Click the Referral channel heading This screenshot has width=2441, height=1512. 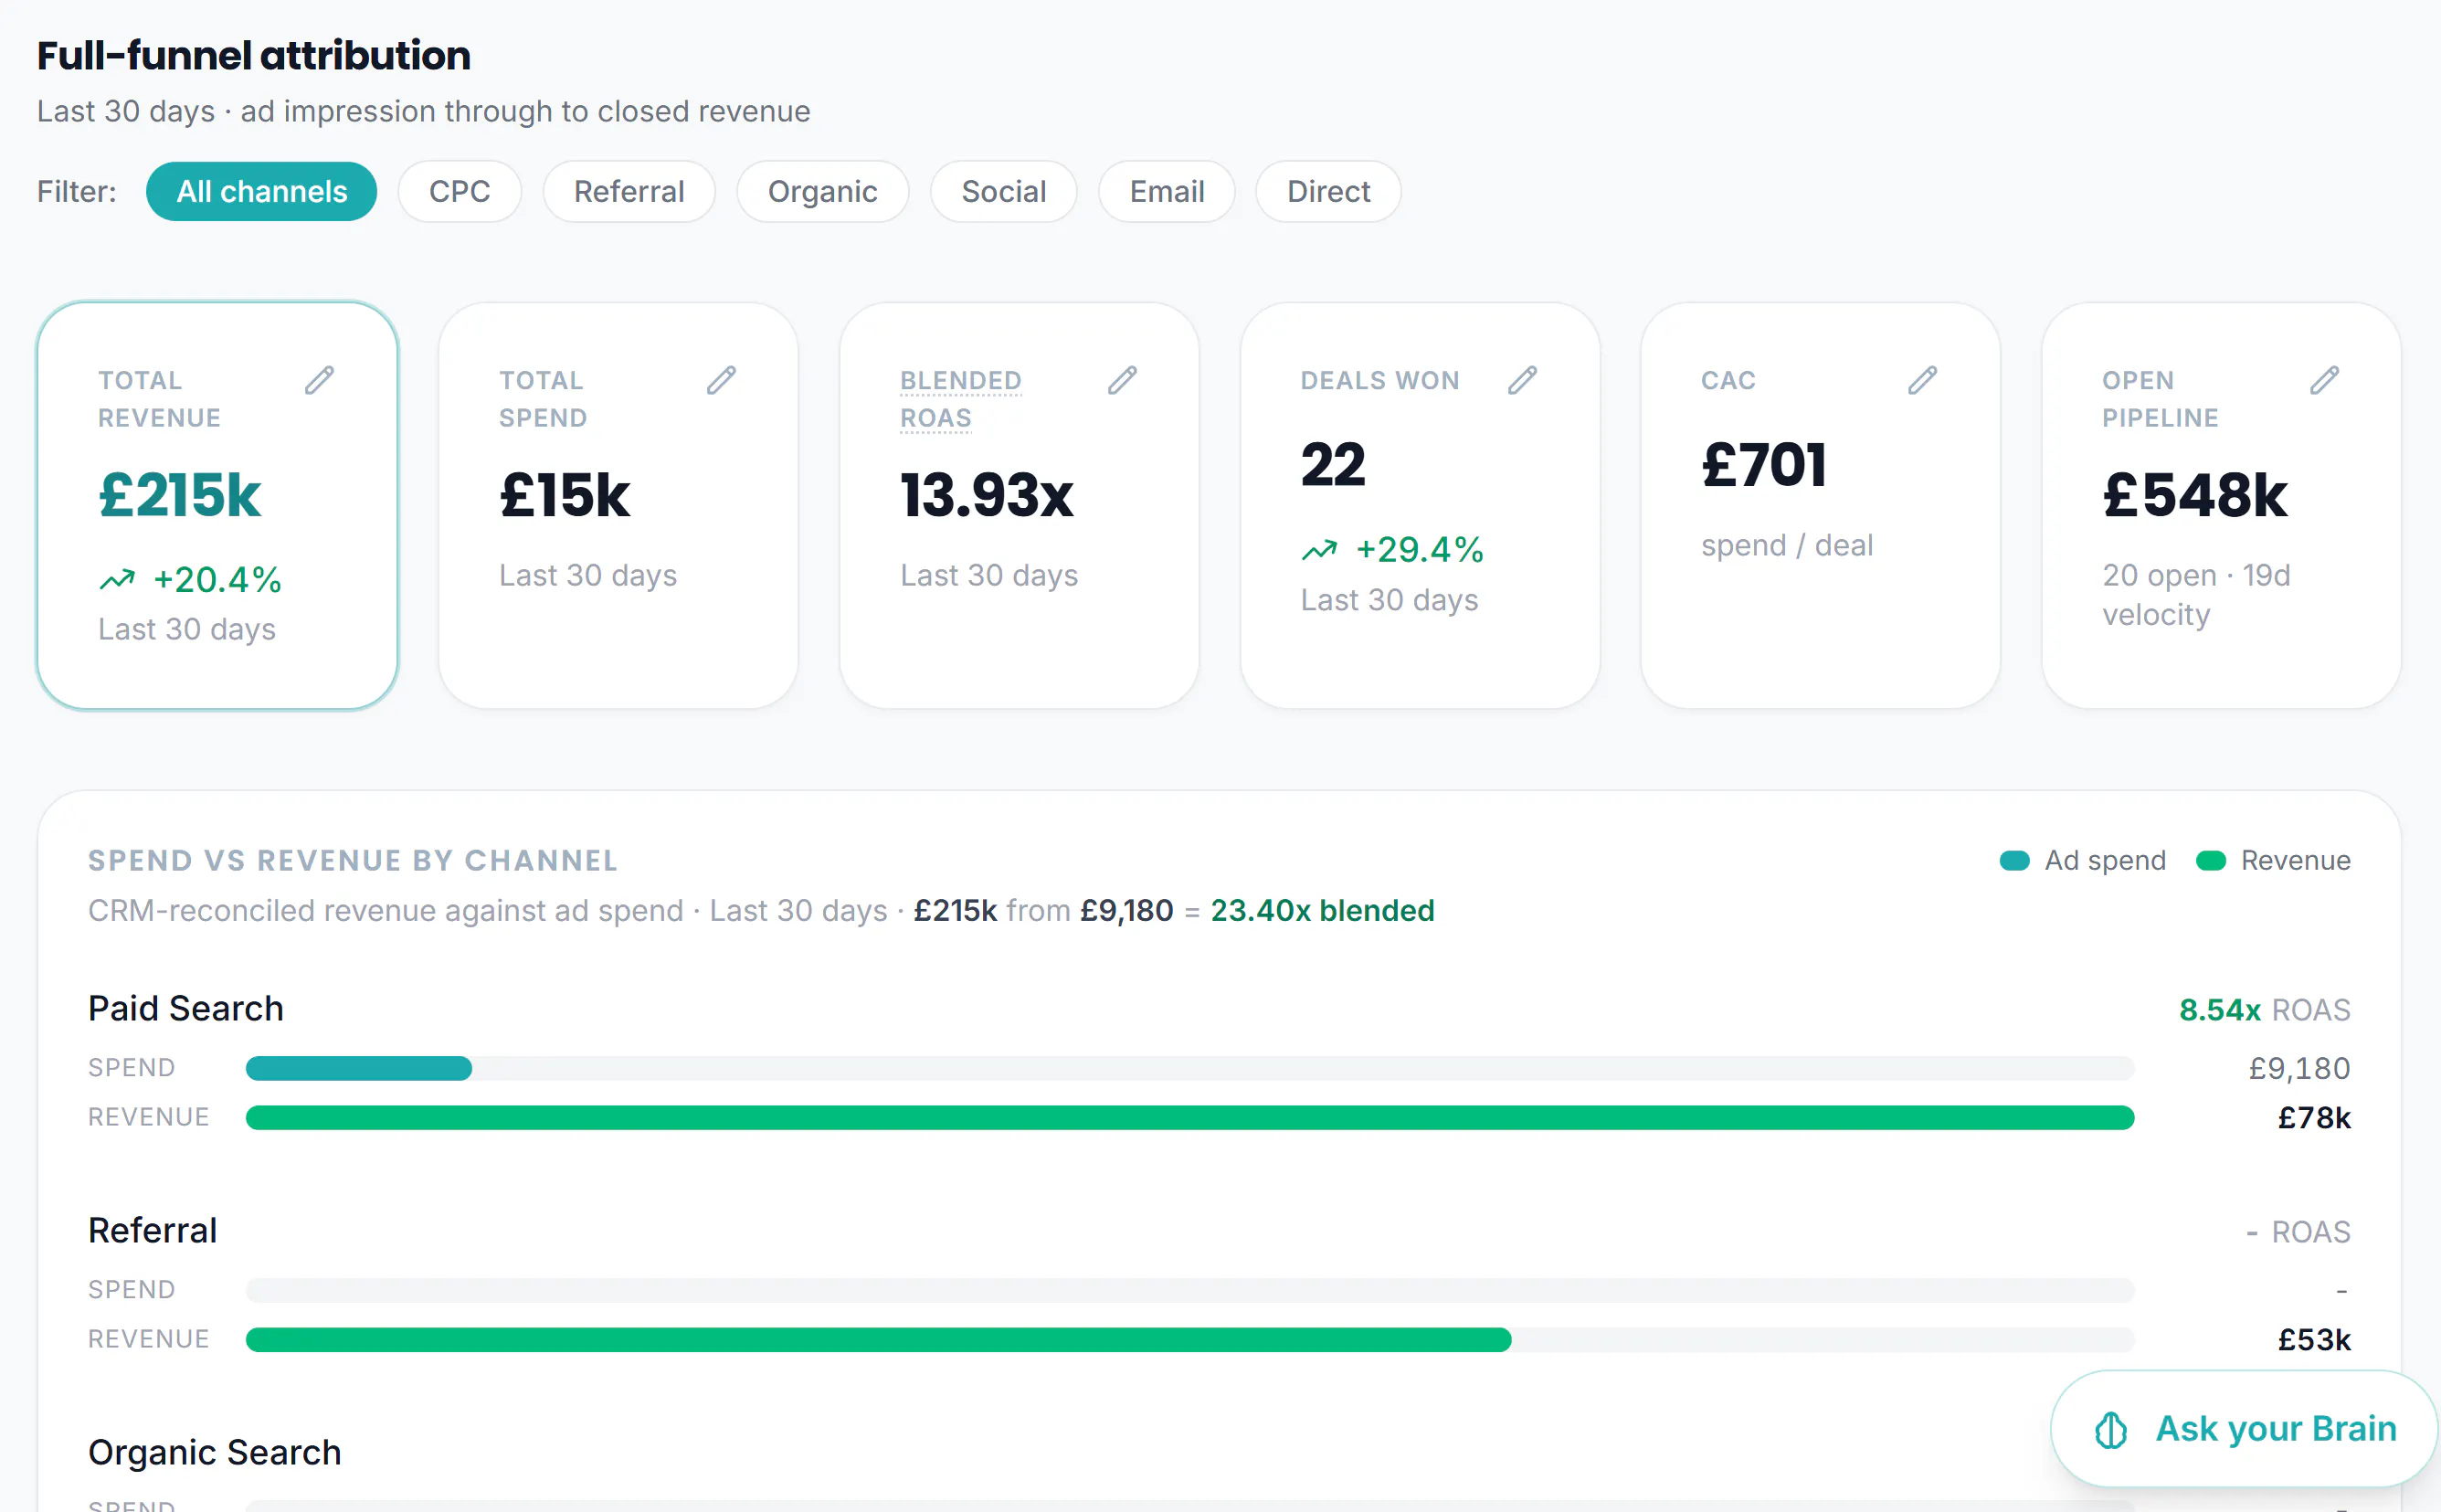(152, 1231)
